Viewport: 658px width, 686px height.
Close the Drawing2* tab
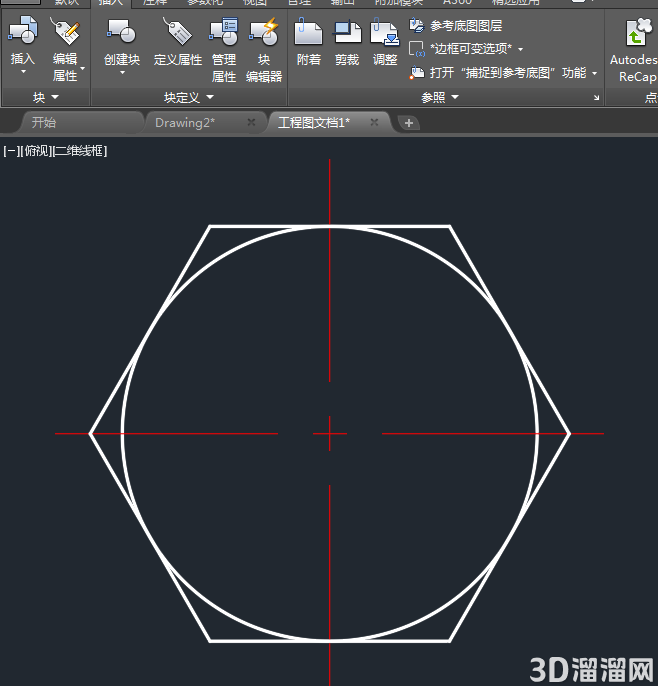251,122
